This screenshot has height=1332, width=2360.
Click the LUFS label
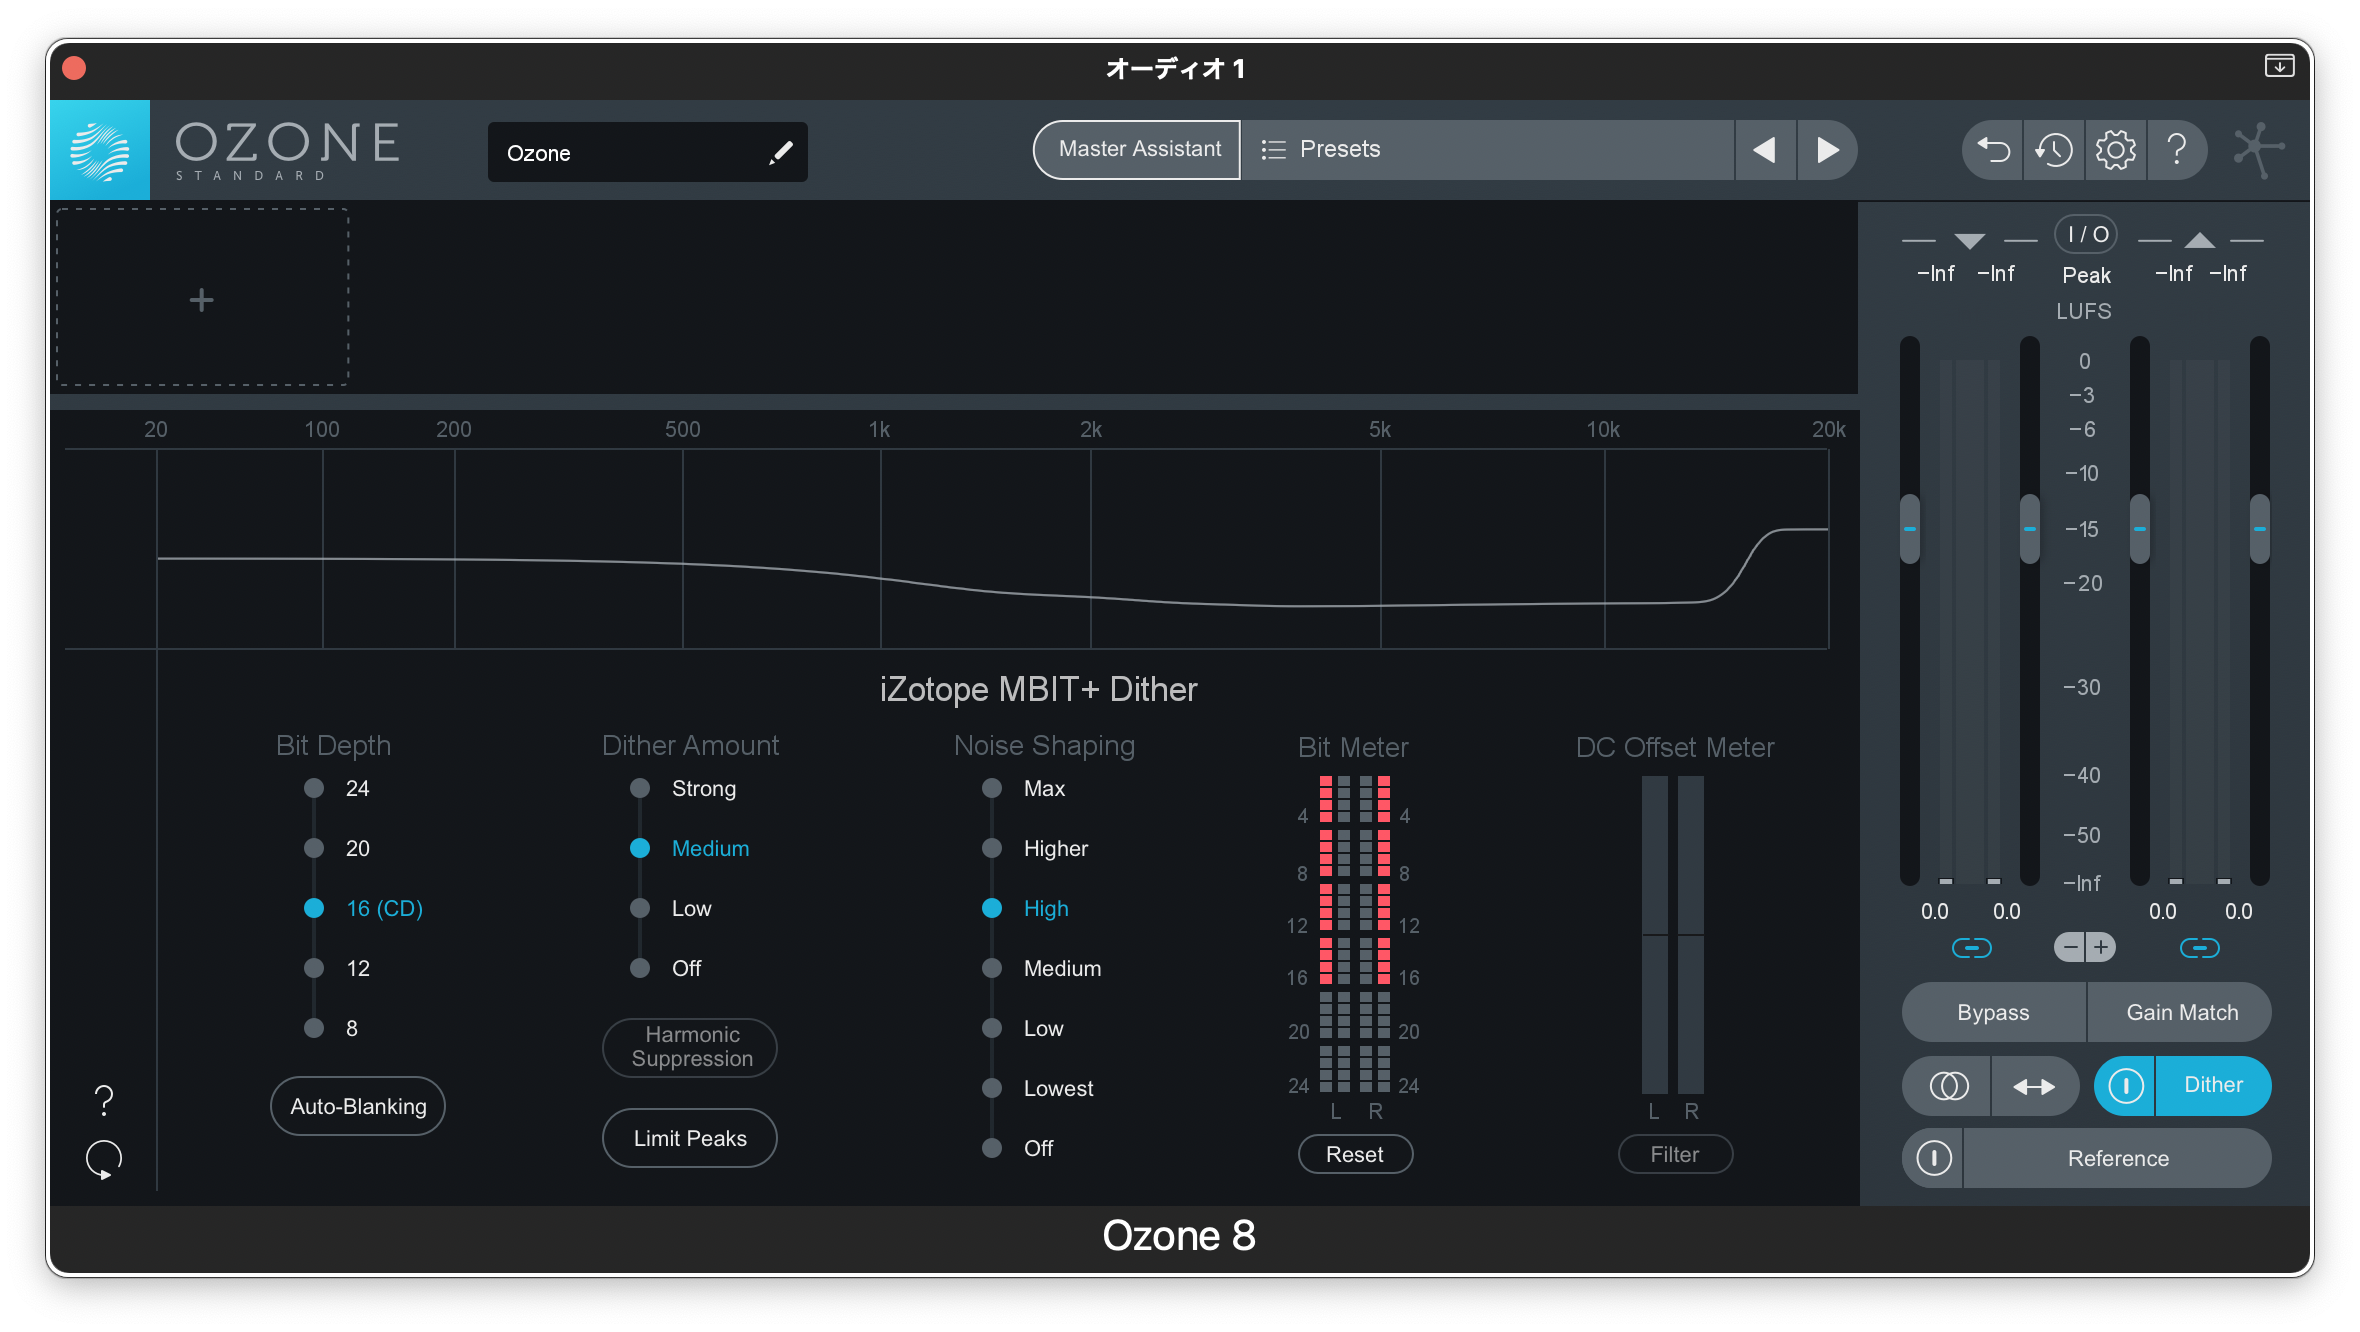click(2084, 311)
